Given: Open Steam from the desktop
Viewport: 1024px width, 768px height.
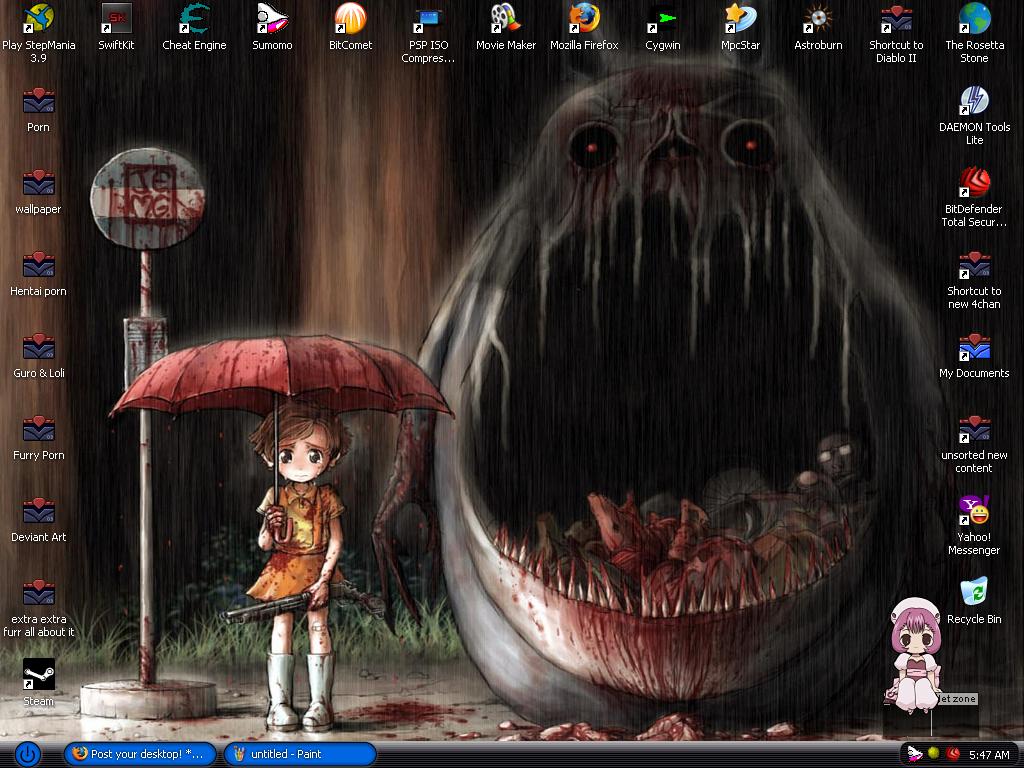Looking at the screenshot, I should pyautogui.click(x=38, y=675).
